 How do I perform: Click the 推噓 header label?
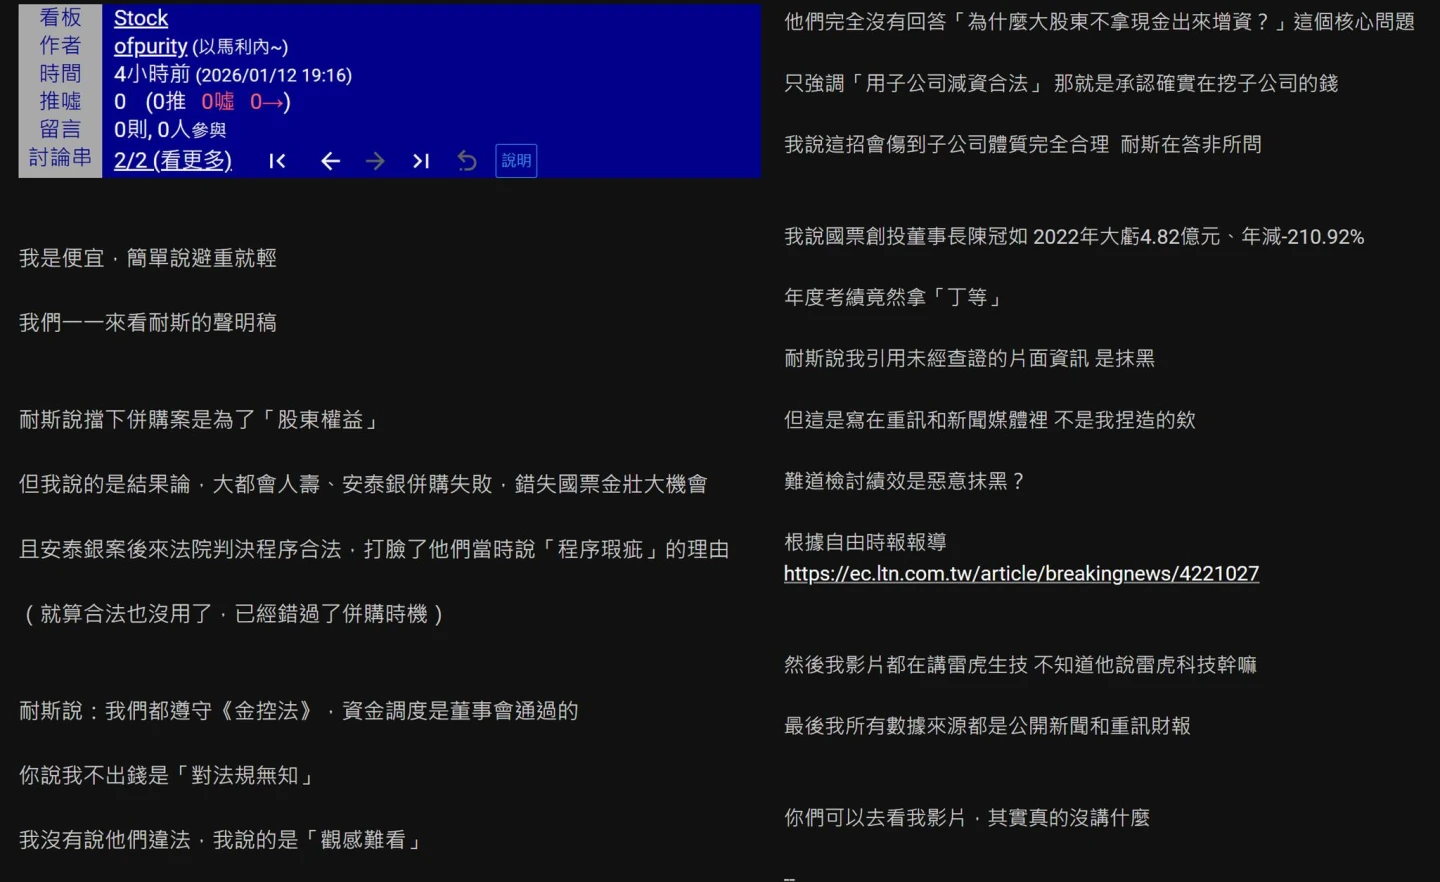pos(60,101)
